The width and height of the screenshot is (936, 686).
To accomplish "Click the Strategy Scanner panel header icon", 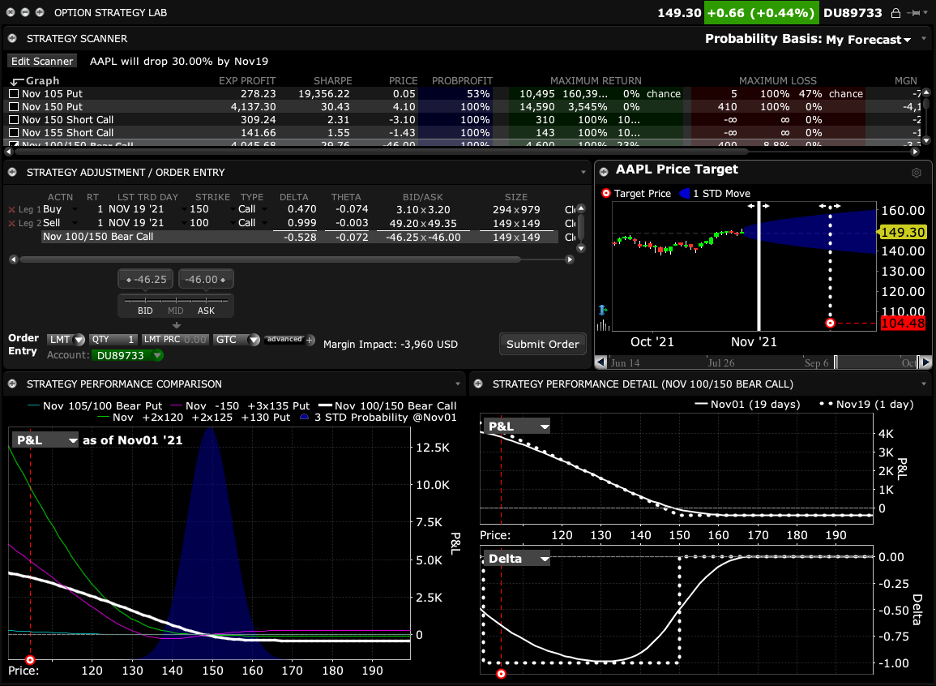I will click(x=12, y=38).
